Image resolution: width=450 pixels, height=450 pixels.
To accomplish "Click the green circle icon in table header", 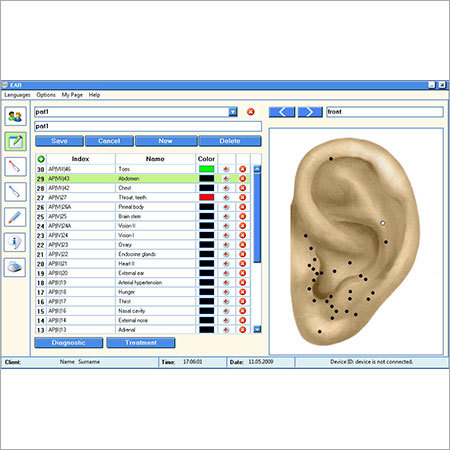I will click(x=41, y=159).
